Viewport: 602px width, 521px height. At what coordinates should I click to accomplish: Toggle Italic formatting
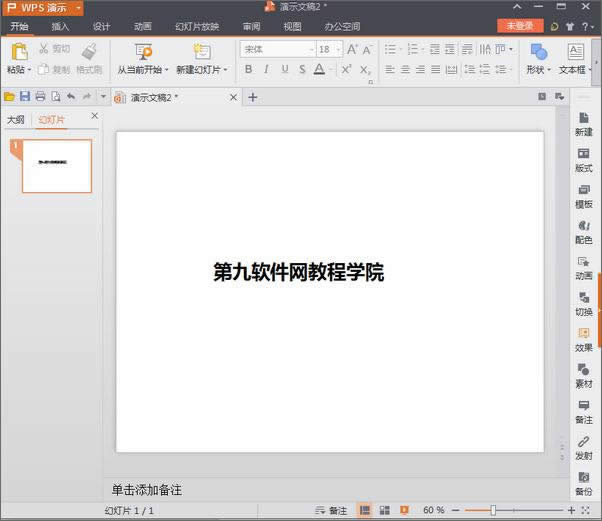266,69
